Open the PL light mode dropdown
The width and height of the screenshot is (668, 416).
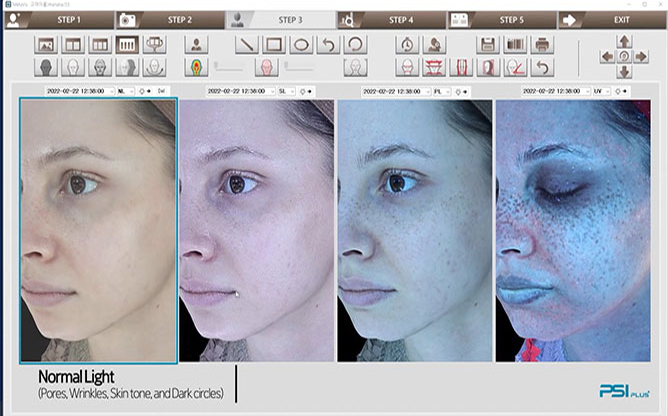tap(442, 92)
